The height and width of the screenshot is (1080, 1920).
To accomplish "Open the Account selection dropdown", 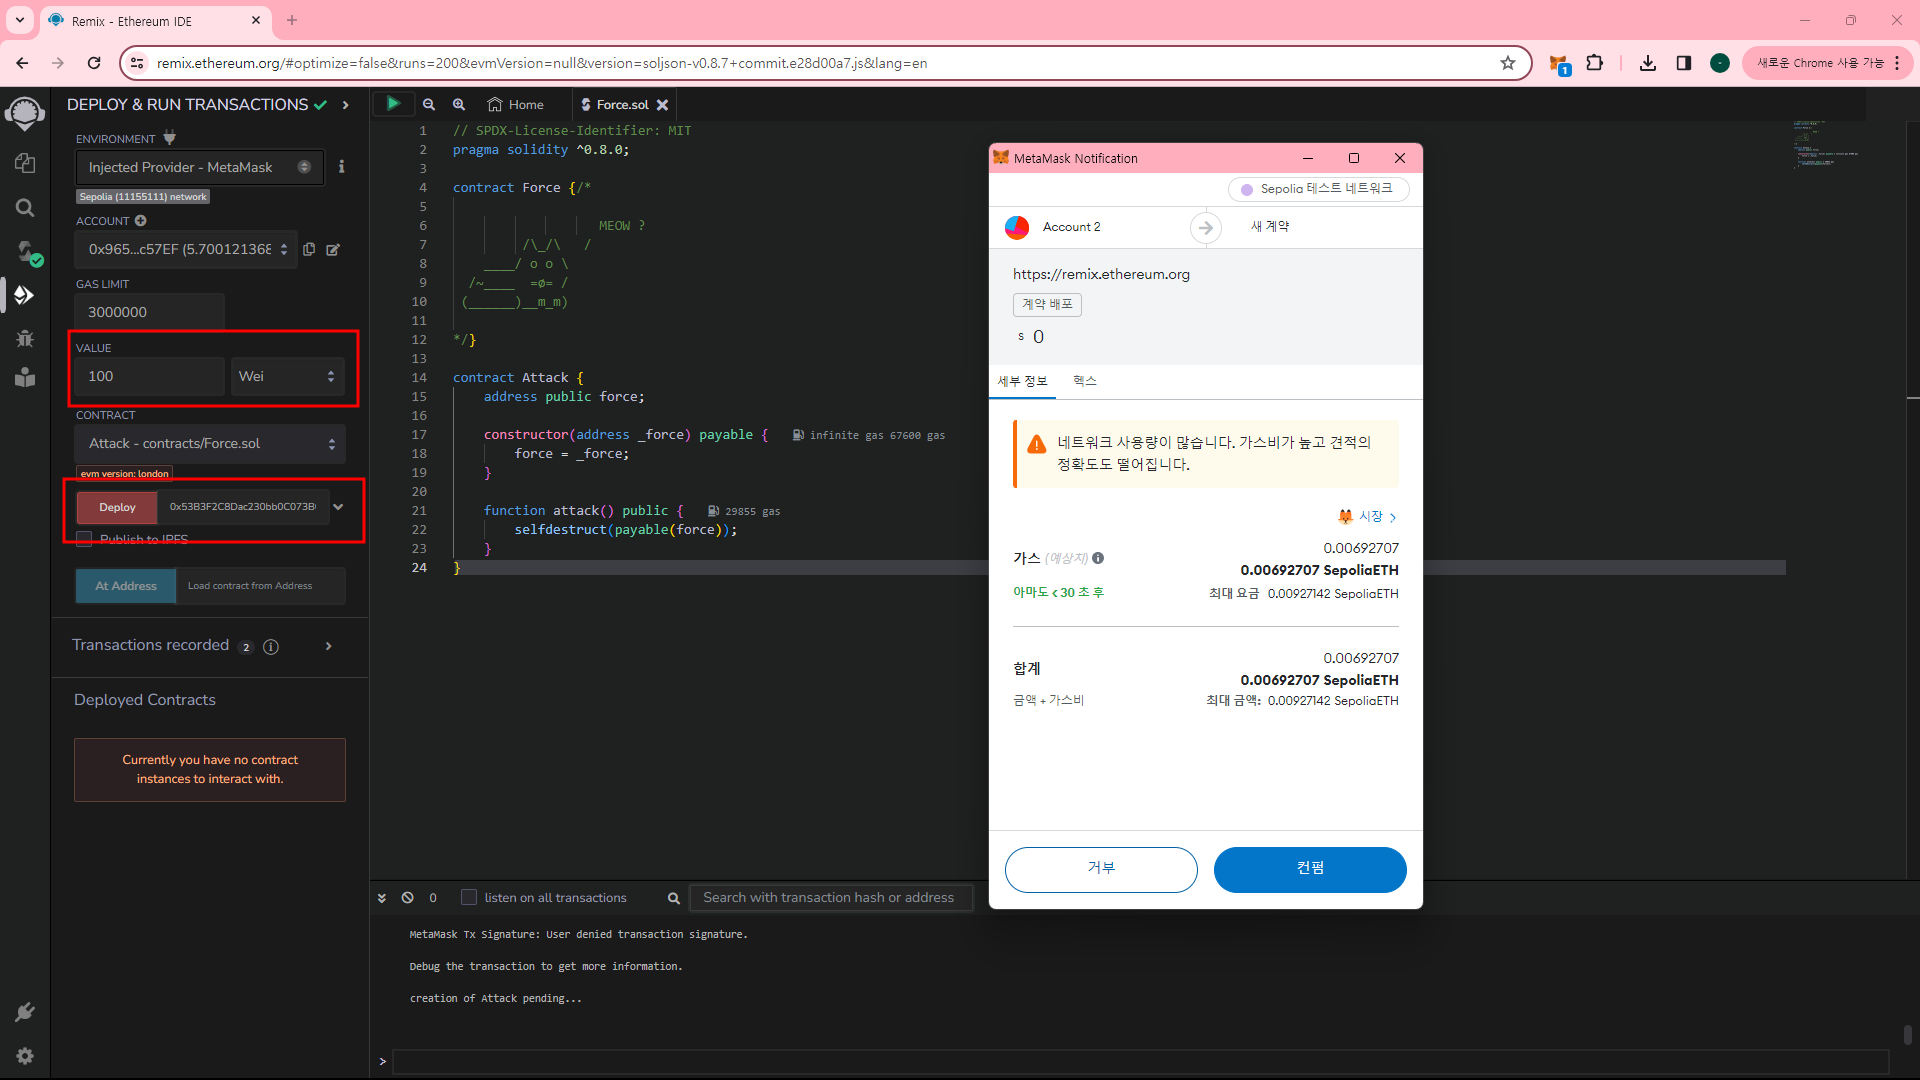I will click(186, 249).
